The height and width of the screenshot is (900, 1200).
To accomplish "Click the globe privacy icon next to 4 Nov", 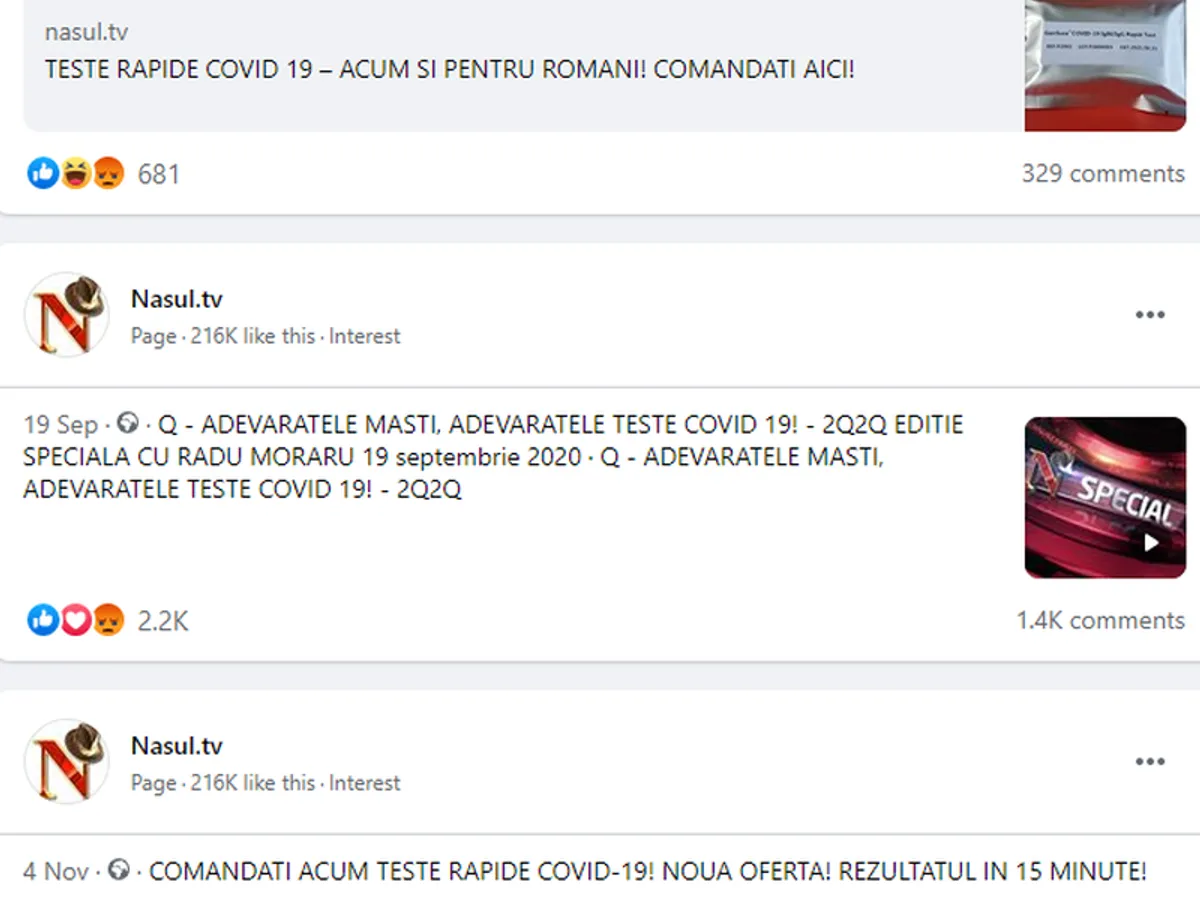I will (x=118, y=871).
